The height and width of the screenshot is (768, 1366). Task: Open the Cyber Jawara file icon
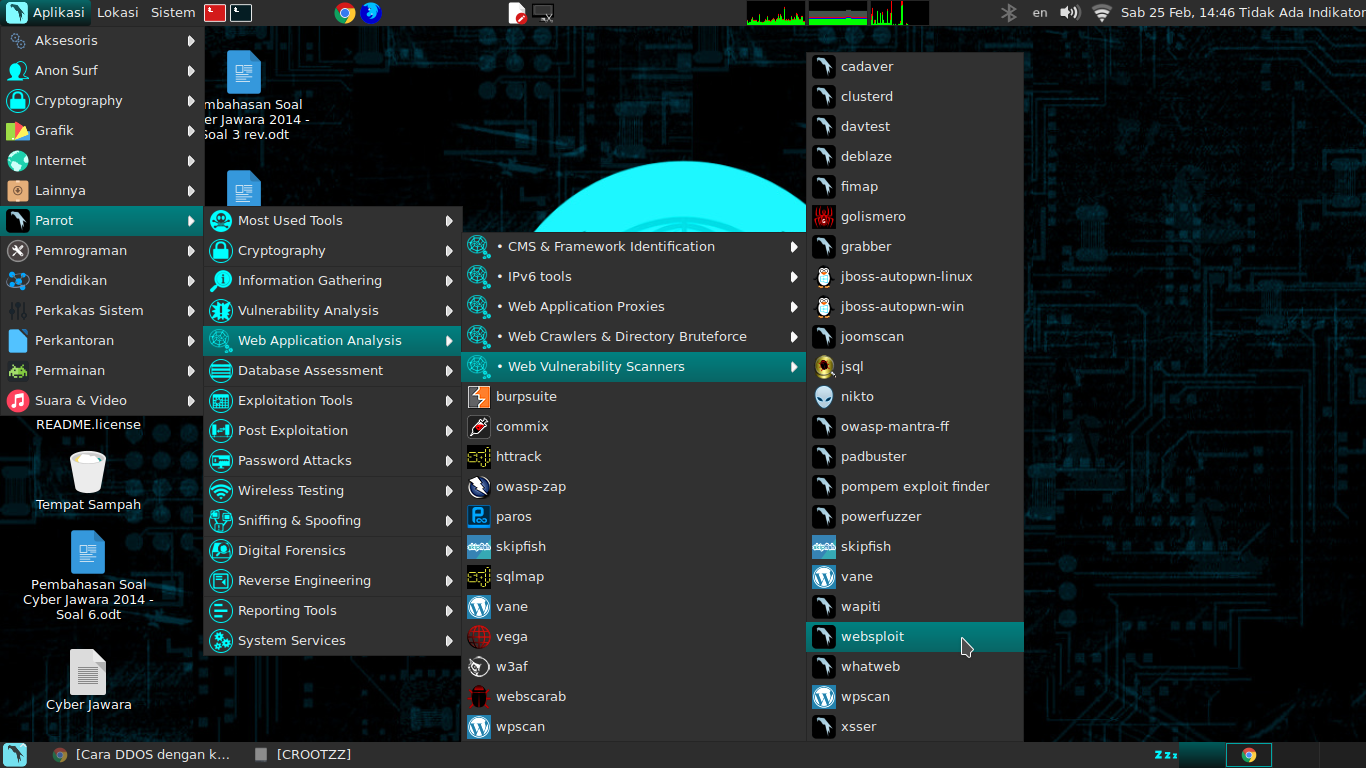pyautogui.click(x=88, y=672)
